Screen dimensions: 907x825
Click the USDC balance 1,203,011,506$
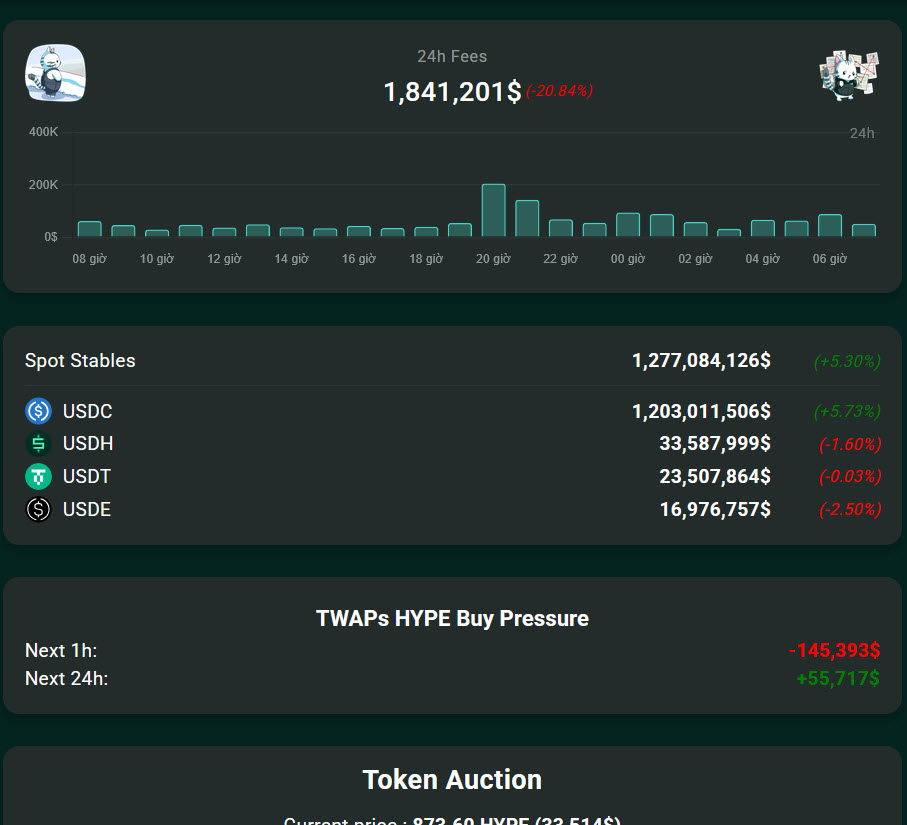[x=701, y=411]
